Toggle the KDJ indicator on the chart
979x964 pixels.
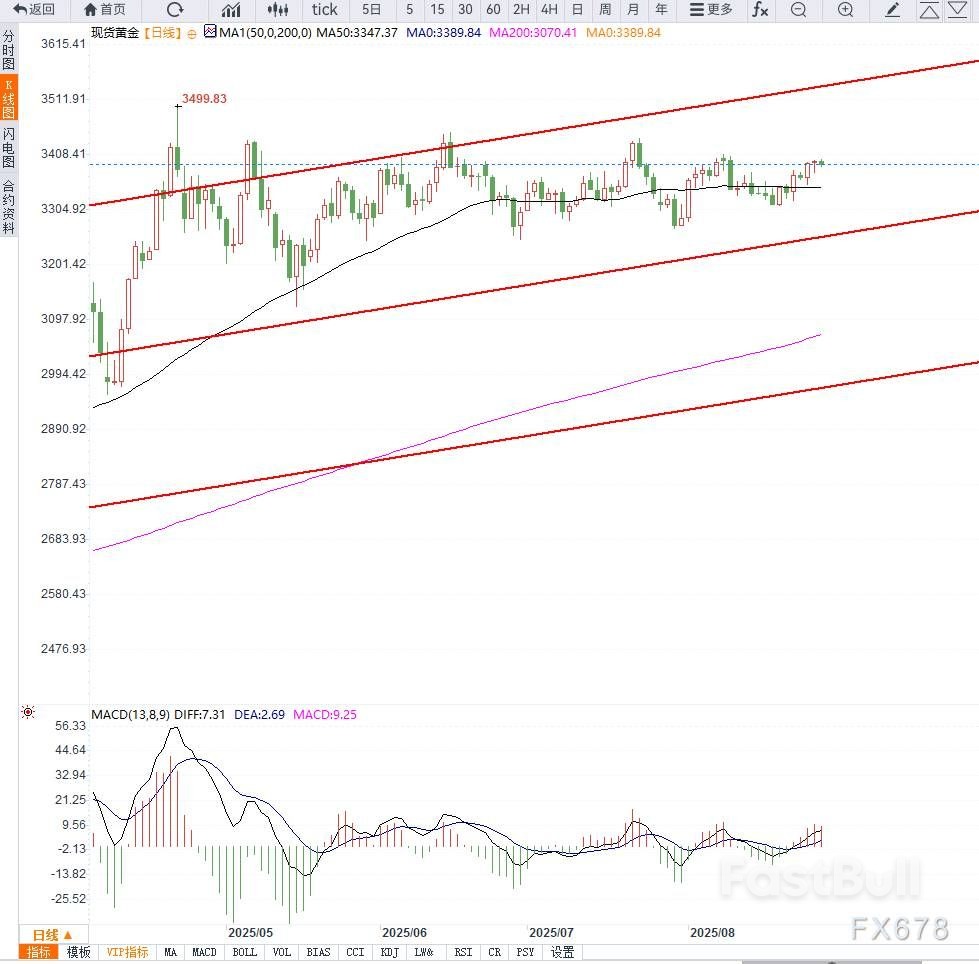pyautogui.click(x=391, y=952)
